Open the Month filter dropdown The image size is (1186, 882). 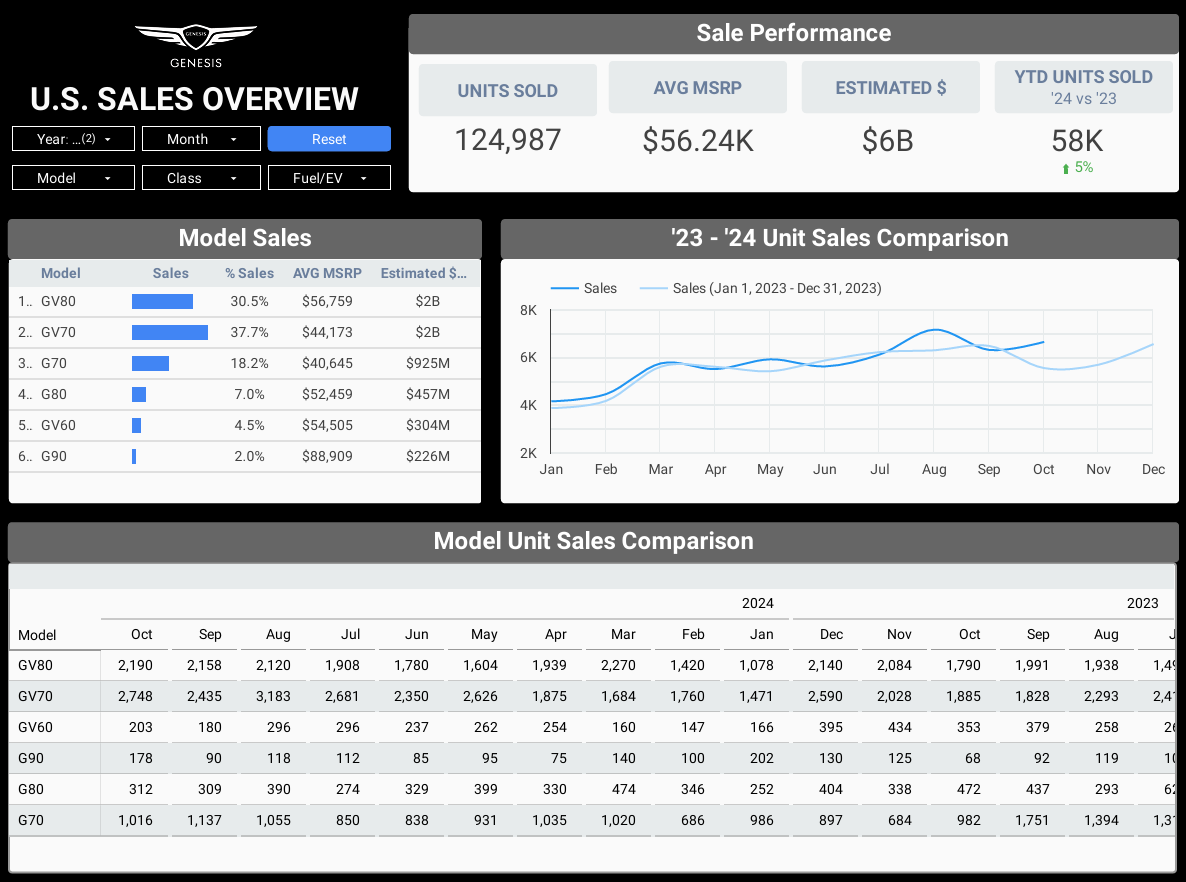(x=201, y=139)
